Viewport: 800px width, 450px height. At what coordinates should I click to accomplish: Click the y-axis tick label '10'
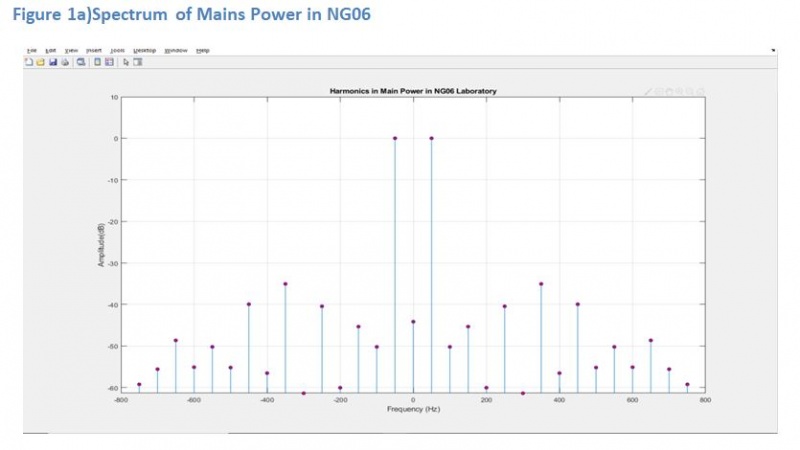(x=114, y=97)
